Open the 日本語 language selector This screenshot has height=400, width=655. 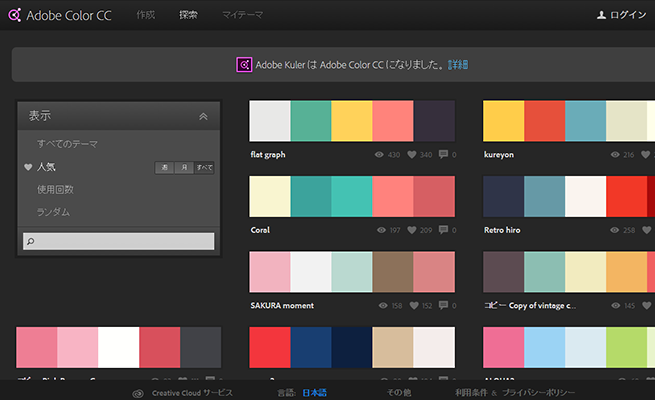point(314,393)
